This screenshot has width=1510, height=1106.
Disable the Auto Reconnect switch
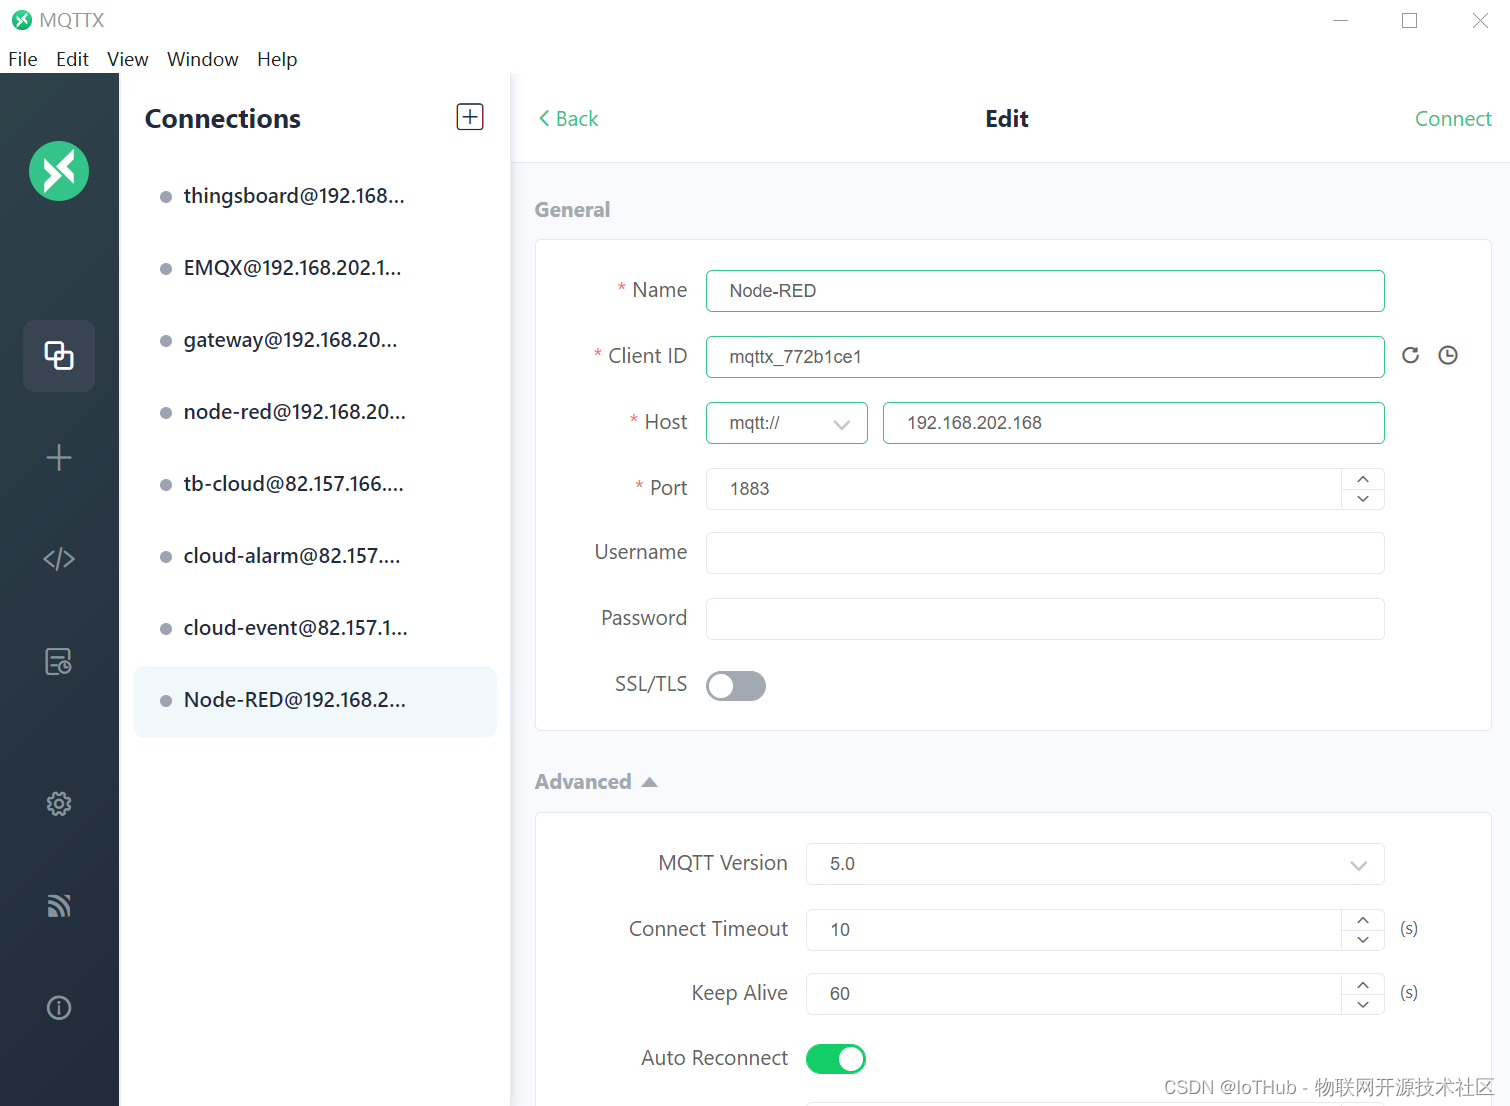[836, 1059]
